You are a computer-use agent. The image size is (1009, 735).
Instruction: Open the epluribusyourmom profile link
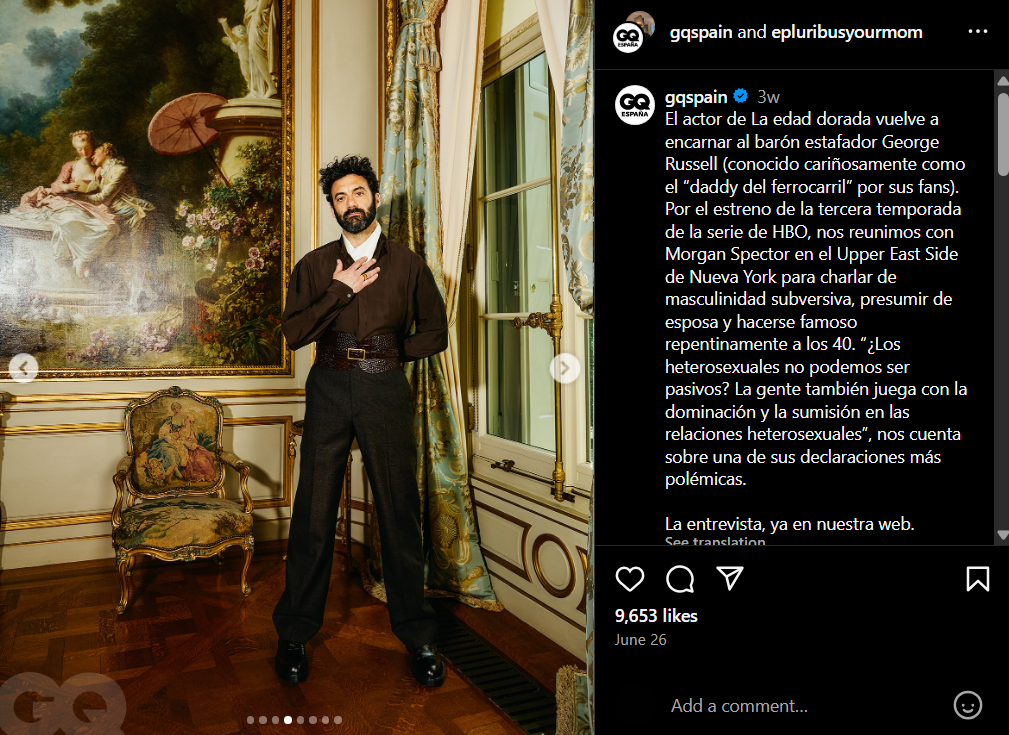[x=847, y=32]
